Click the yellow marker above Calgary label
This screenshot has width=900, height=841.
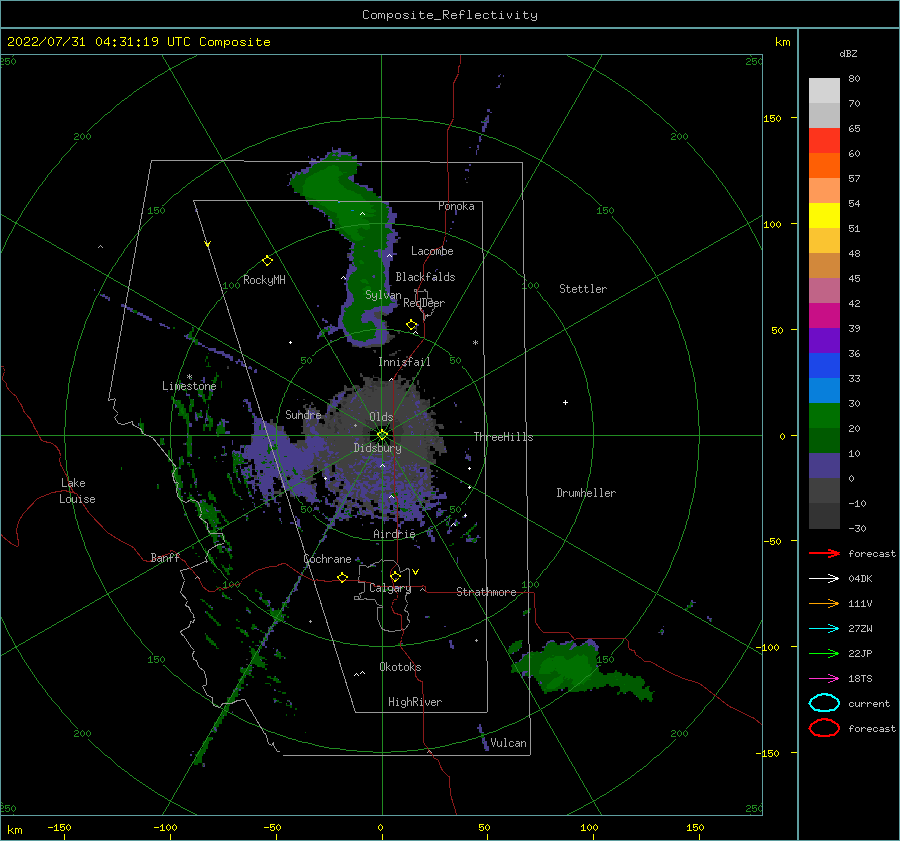(x=395, y=576)
